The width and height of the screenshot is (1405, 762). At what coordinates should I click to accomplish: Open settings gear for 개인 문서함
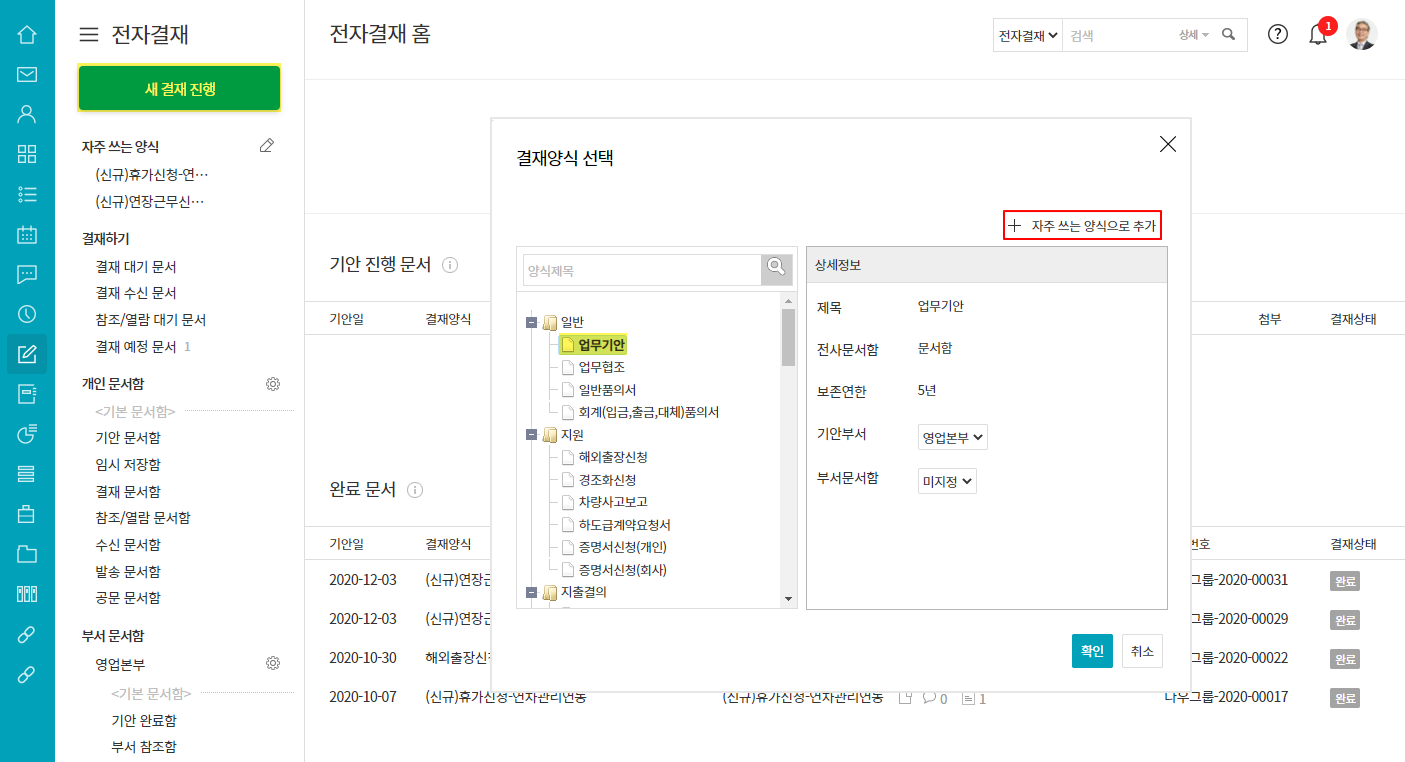[x=272, y=384]
